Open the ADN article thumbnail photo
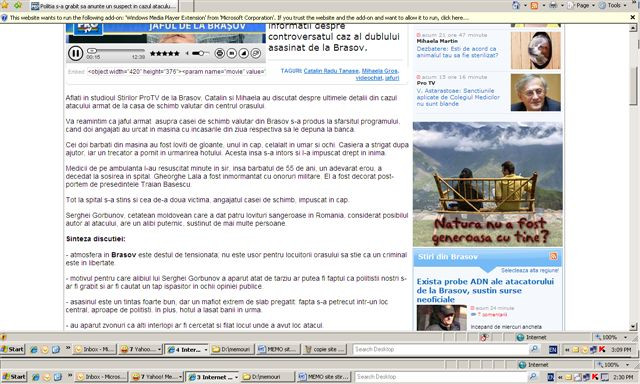 pos(442,318)
